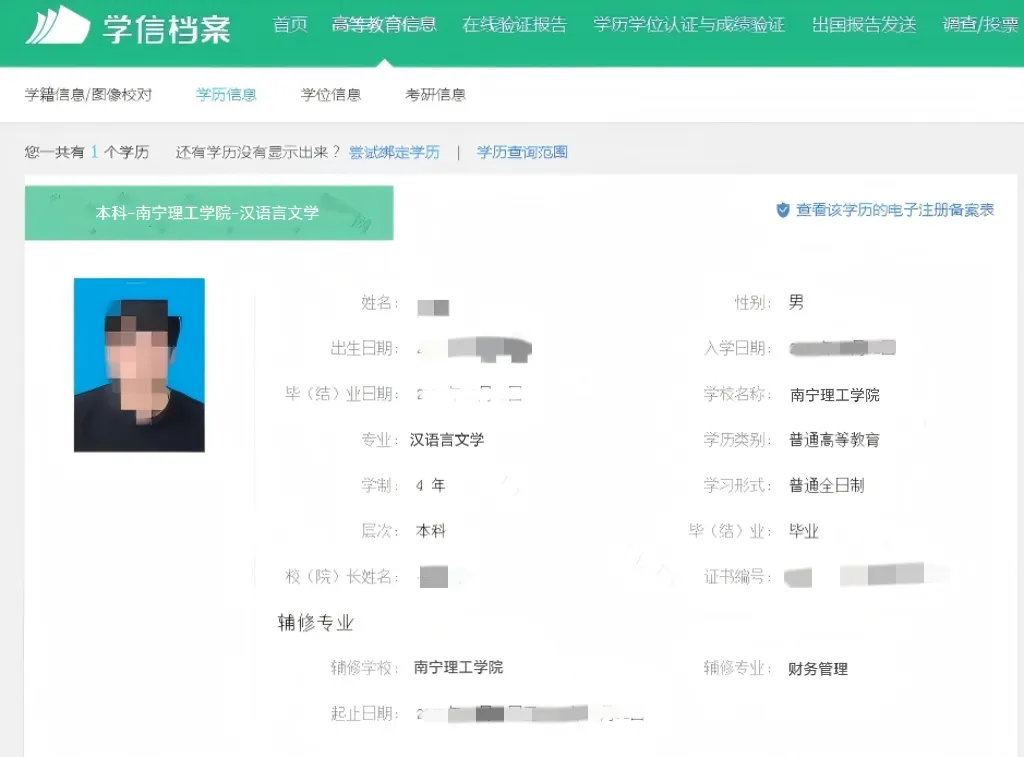Click the 辅修专业 section heading
1024x757 pixels.
click(315, 622)
